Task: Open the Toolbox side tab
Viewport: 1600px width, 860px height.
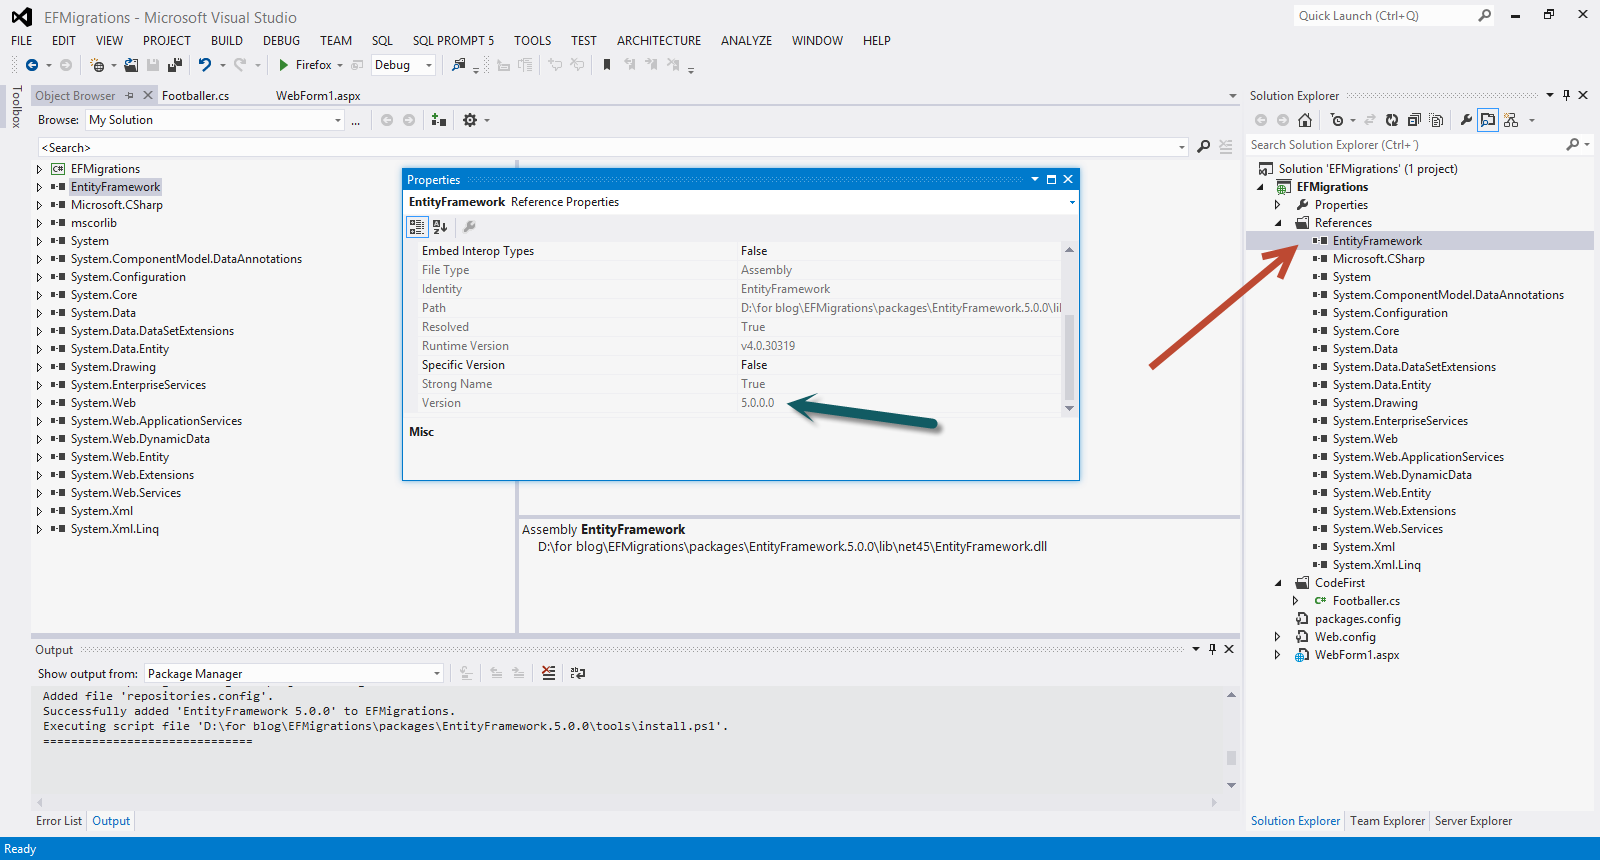Action: pos(16,107)
